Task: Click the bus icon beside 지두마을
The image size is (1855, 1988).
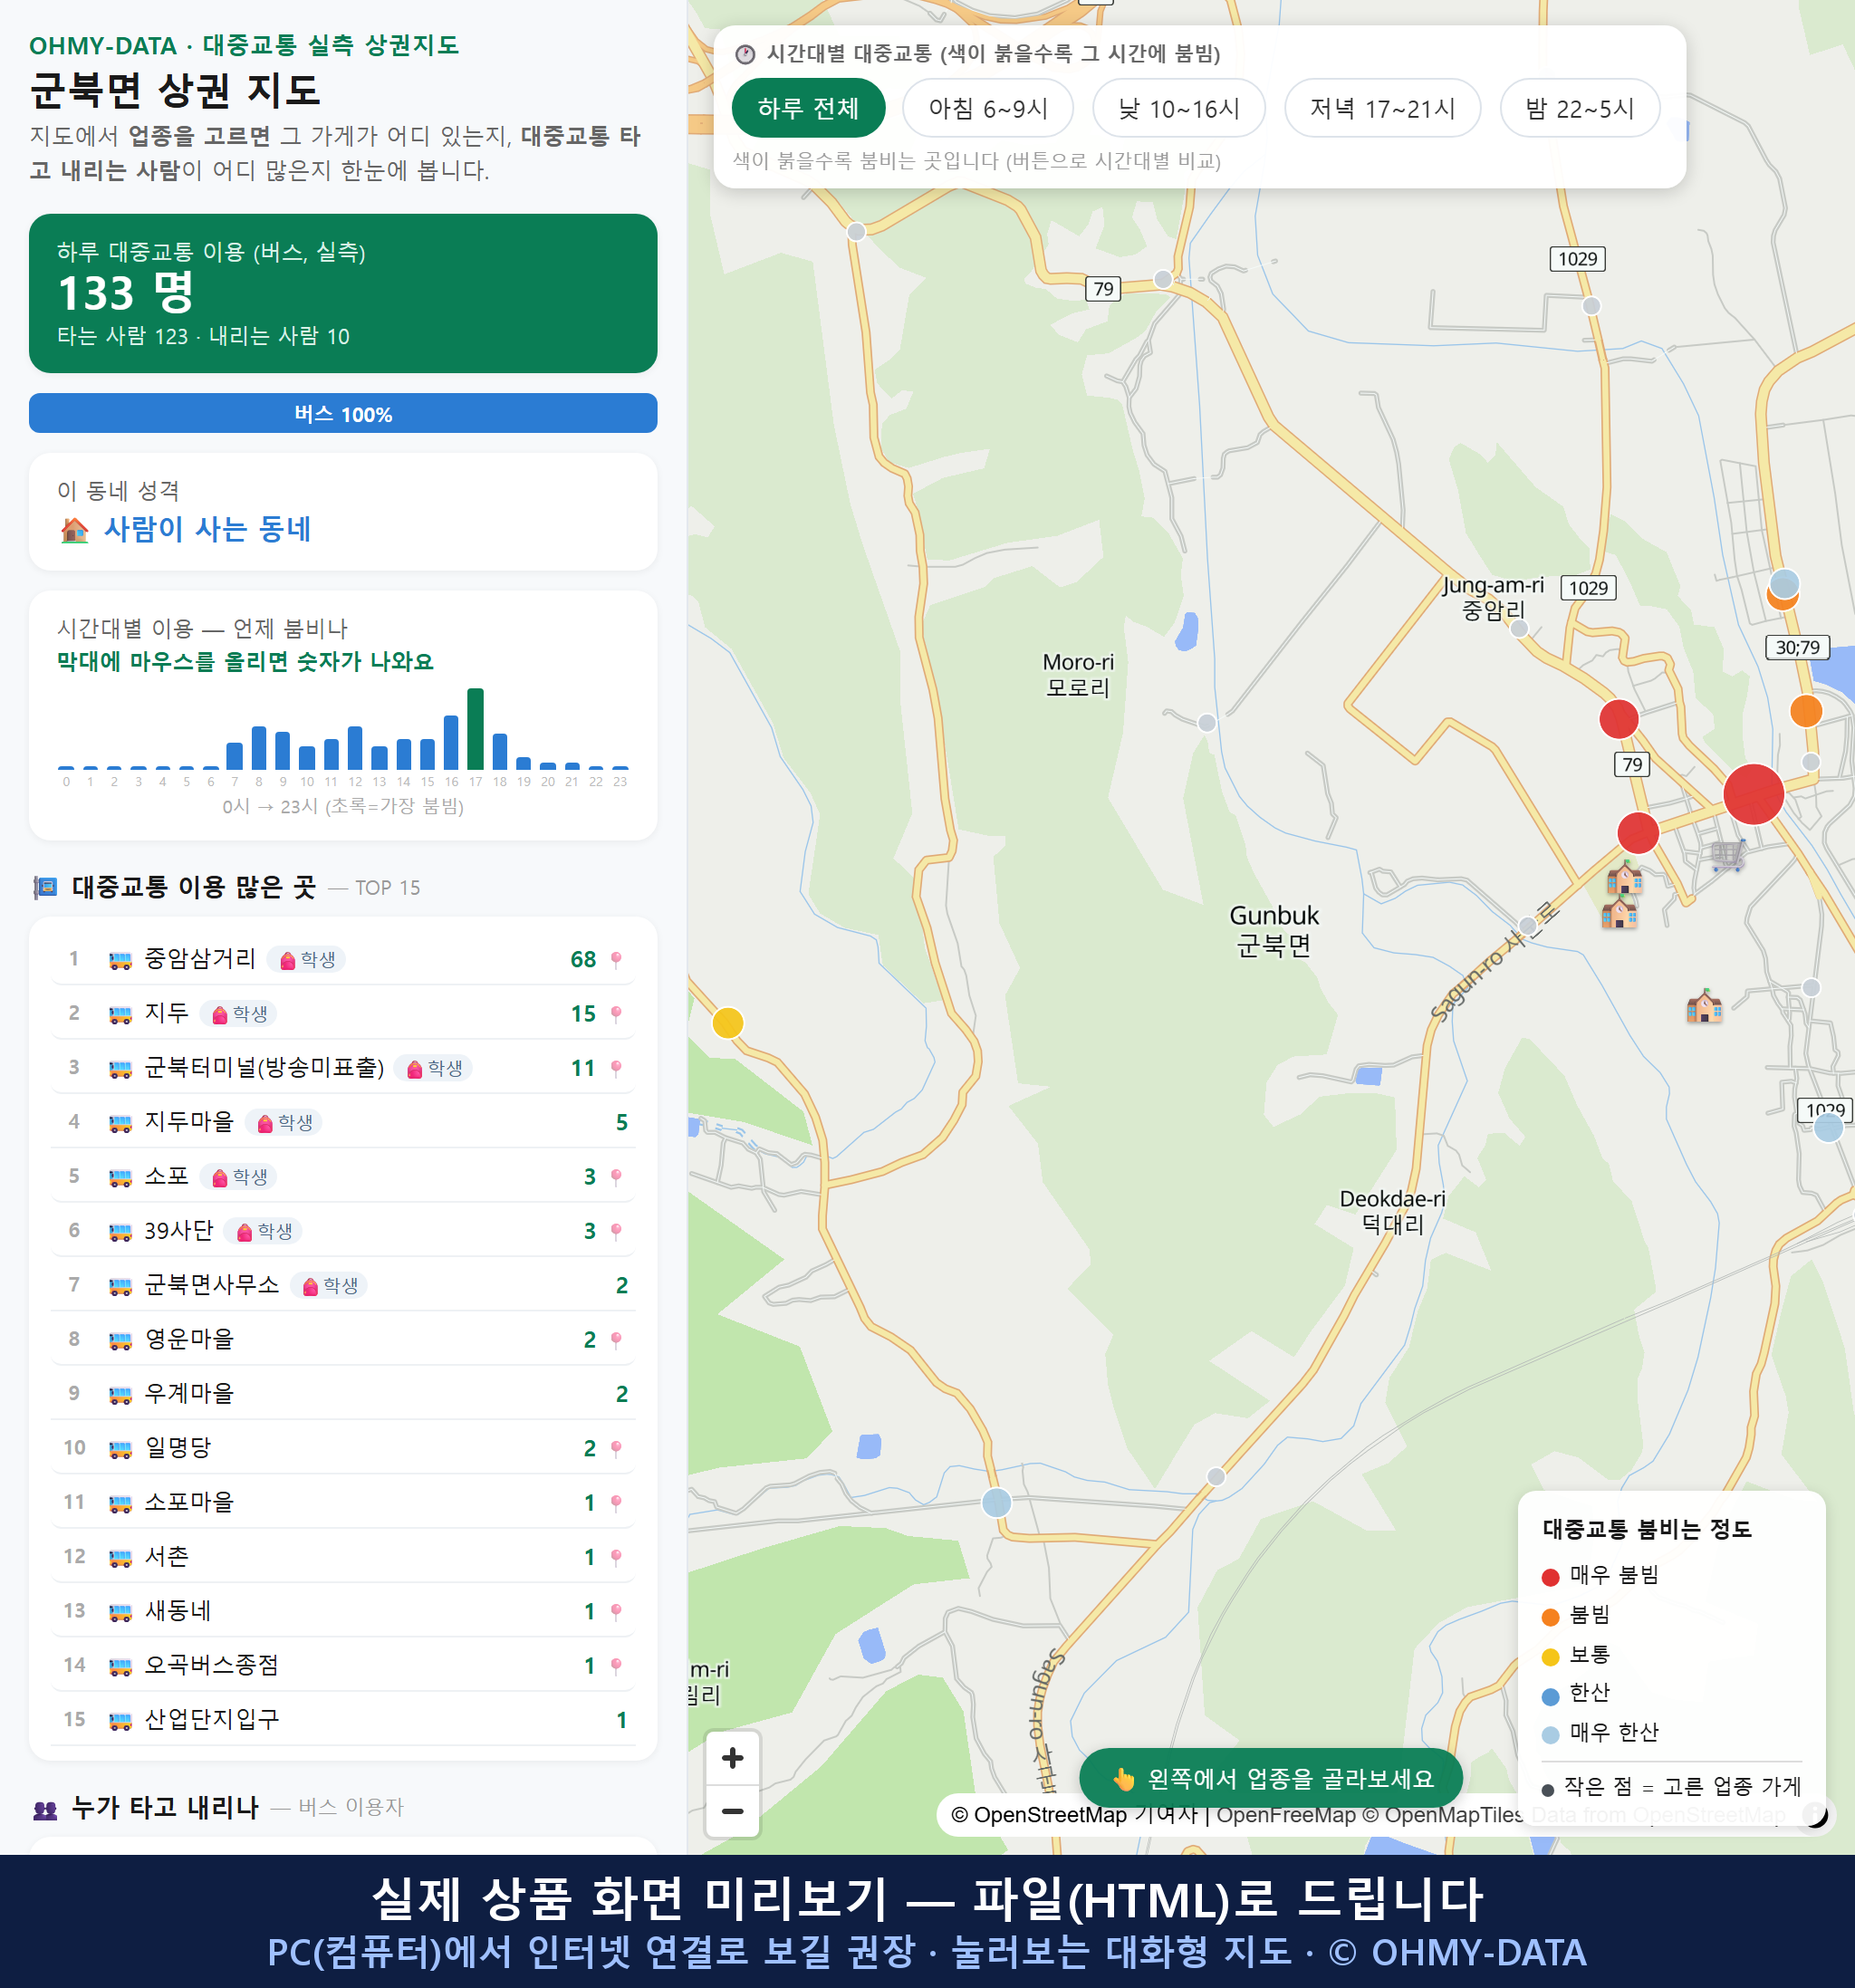Action: coord(120,1123)
